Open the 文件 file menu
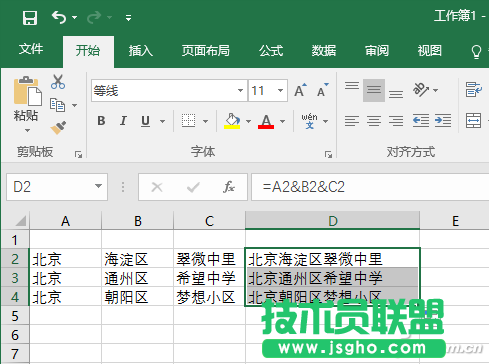The width and height of the screenshot is (489, 364). coord(31,49)
